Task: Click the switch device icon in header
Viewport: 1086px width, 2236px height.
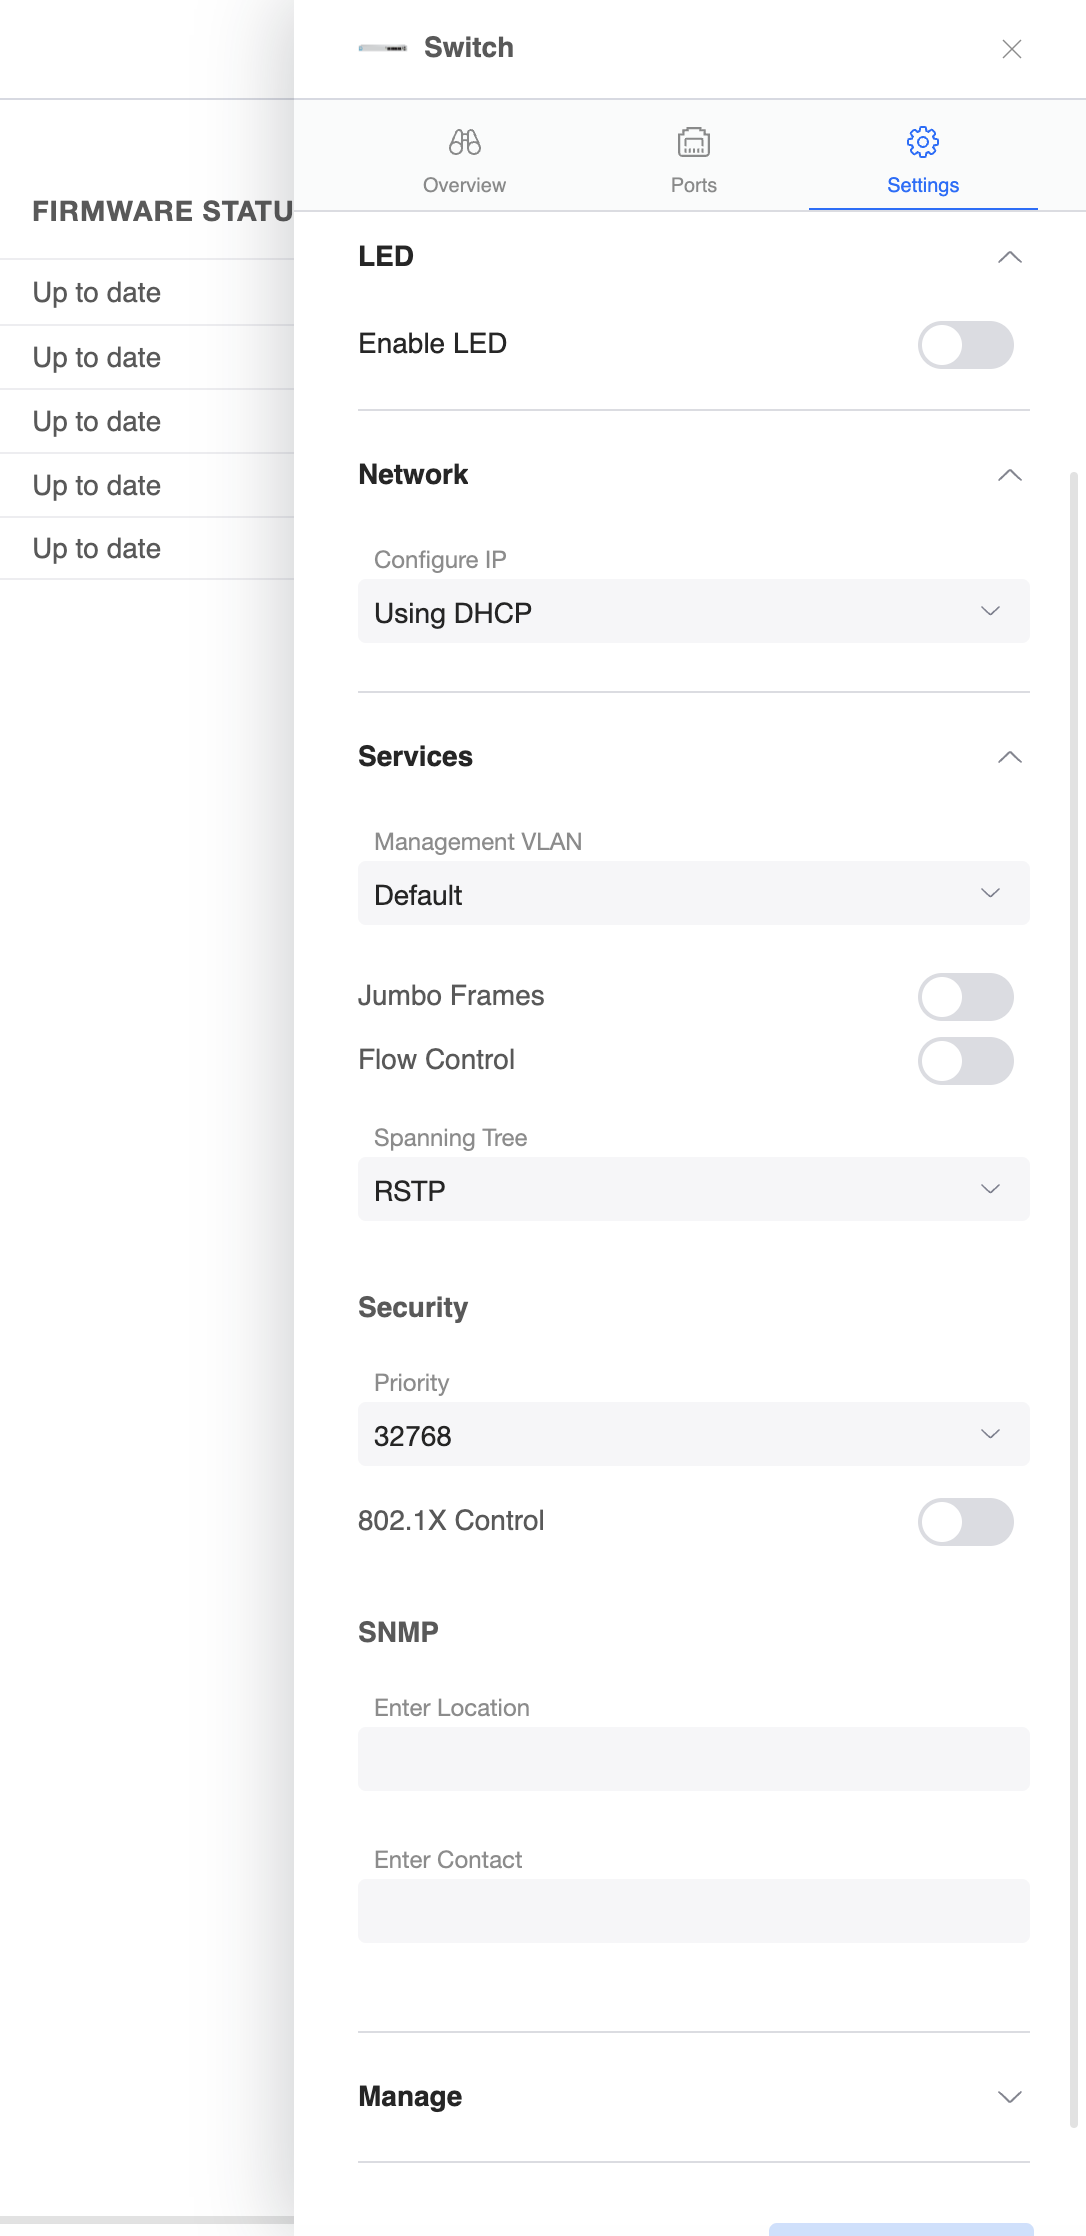Action: click(383, 48)
